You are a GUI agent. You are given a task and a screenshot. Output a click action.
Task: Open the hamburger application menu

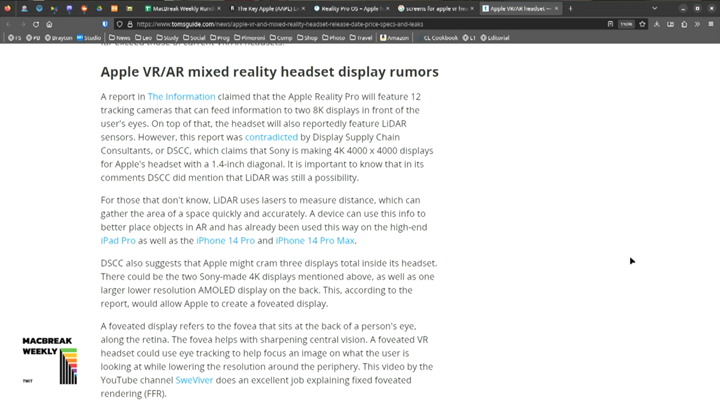click(x=712, y=24)
